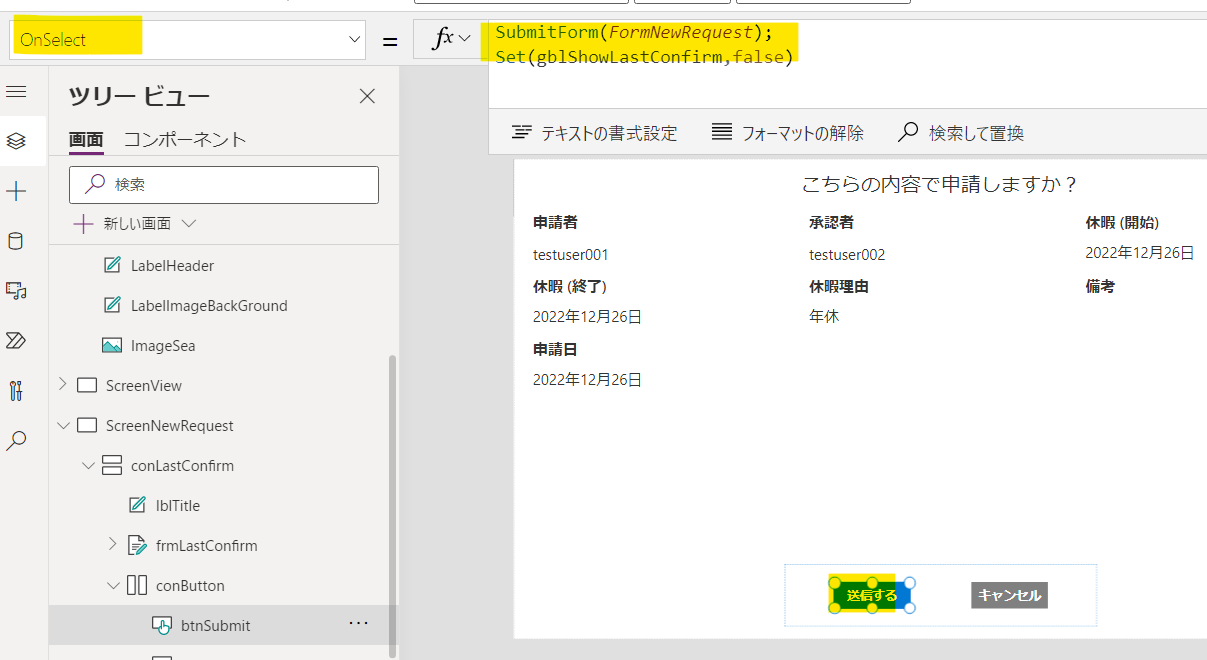
Task: Close the Tree view panel
Action: 367,96
